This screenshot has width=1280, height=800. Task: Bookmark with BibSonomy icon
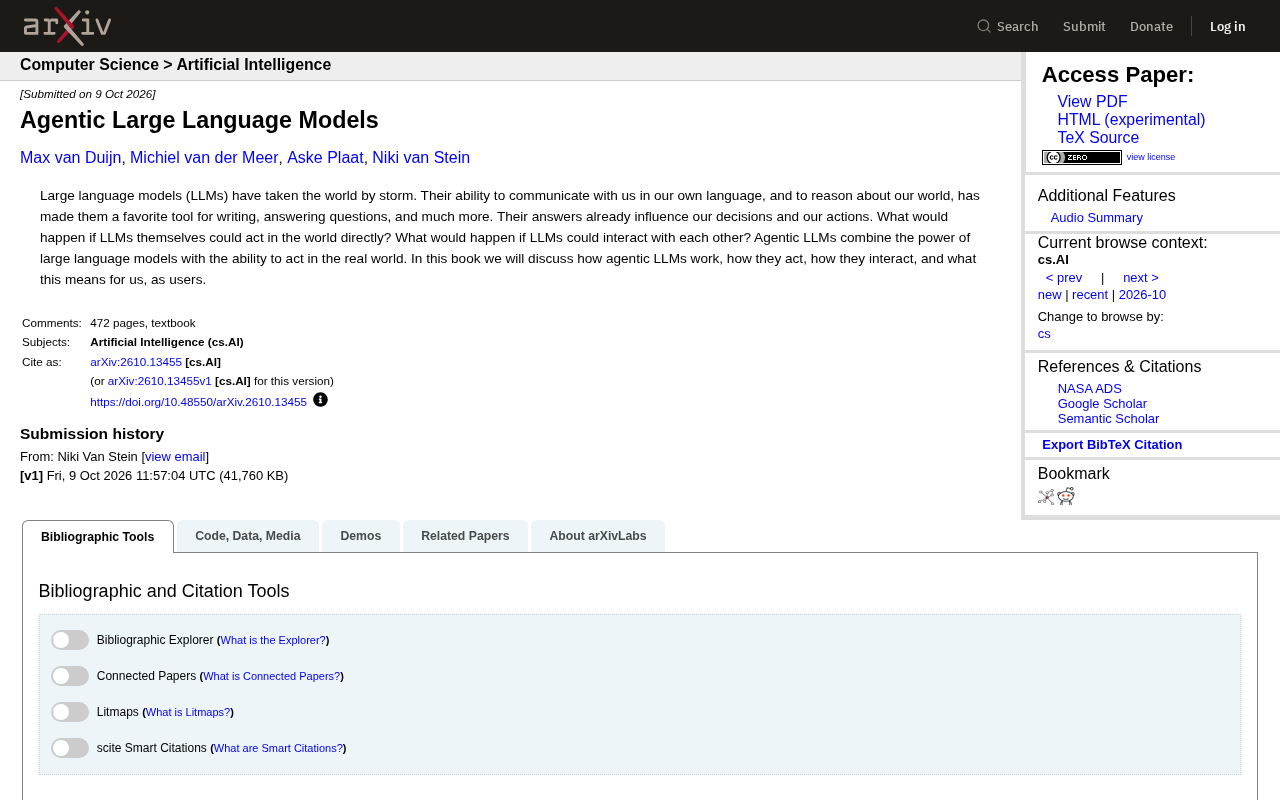1046,496
